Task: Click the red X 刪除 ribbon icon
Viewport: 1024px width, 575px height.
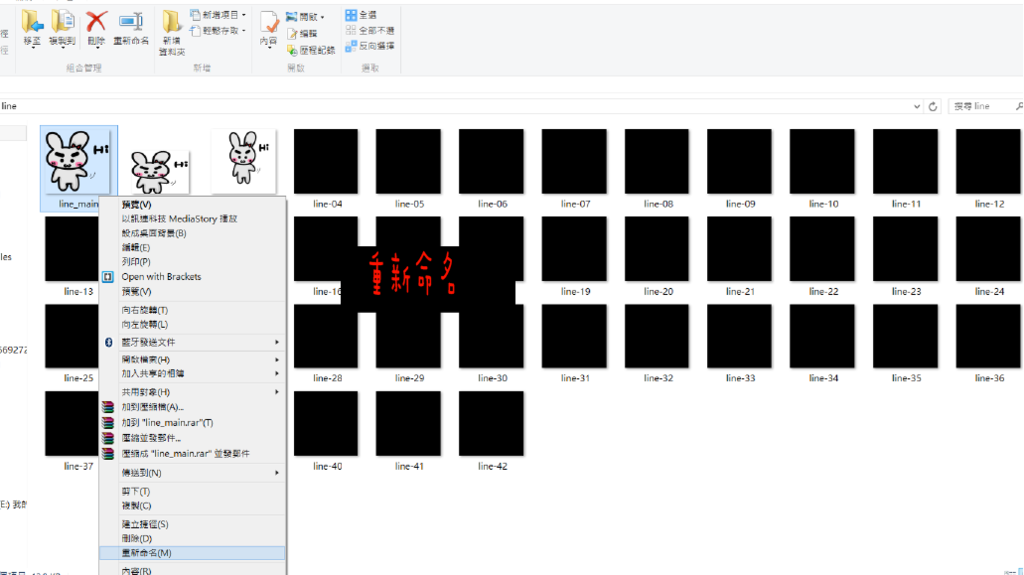Action: (x=96, y=22)
